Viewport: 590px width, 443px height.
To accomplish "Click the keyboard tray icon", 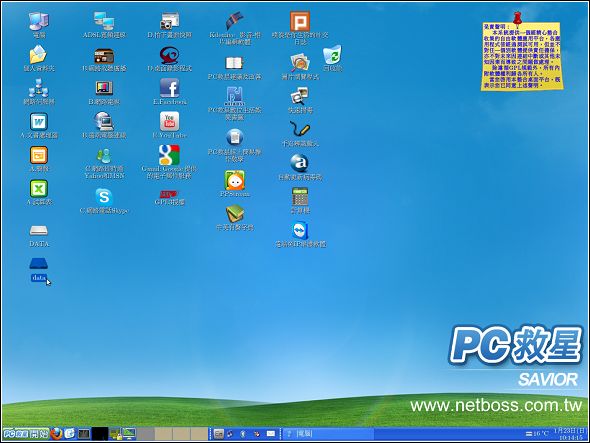I will tap(219, 434).
